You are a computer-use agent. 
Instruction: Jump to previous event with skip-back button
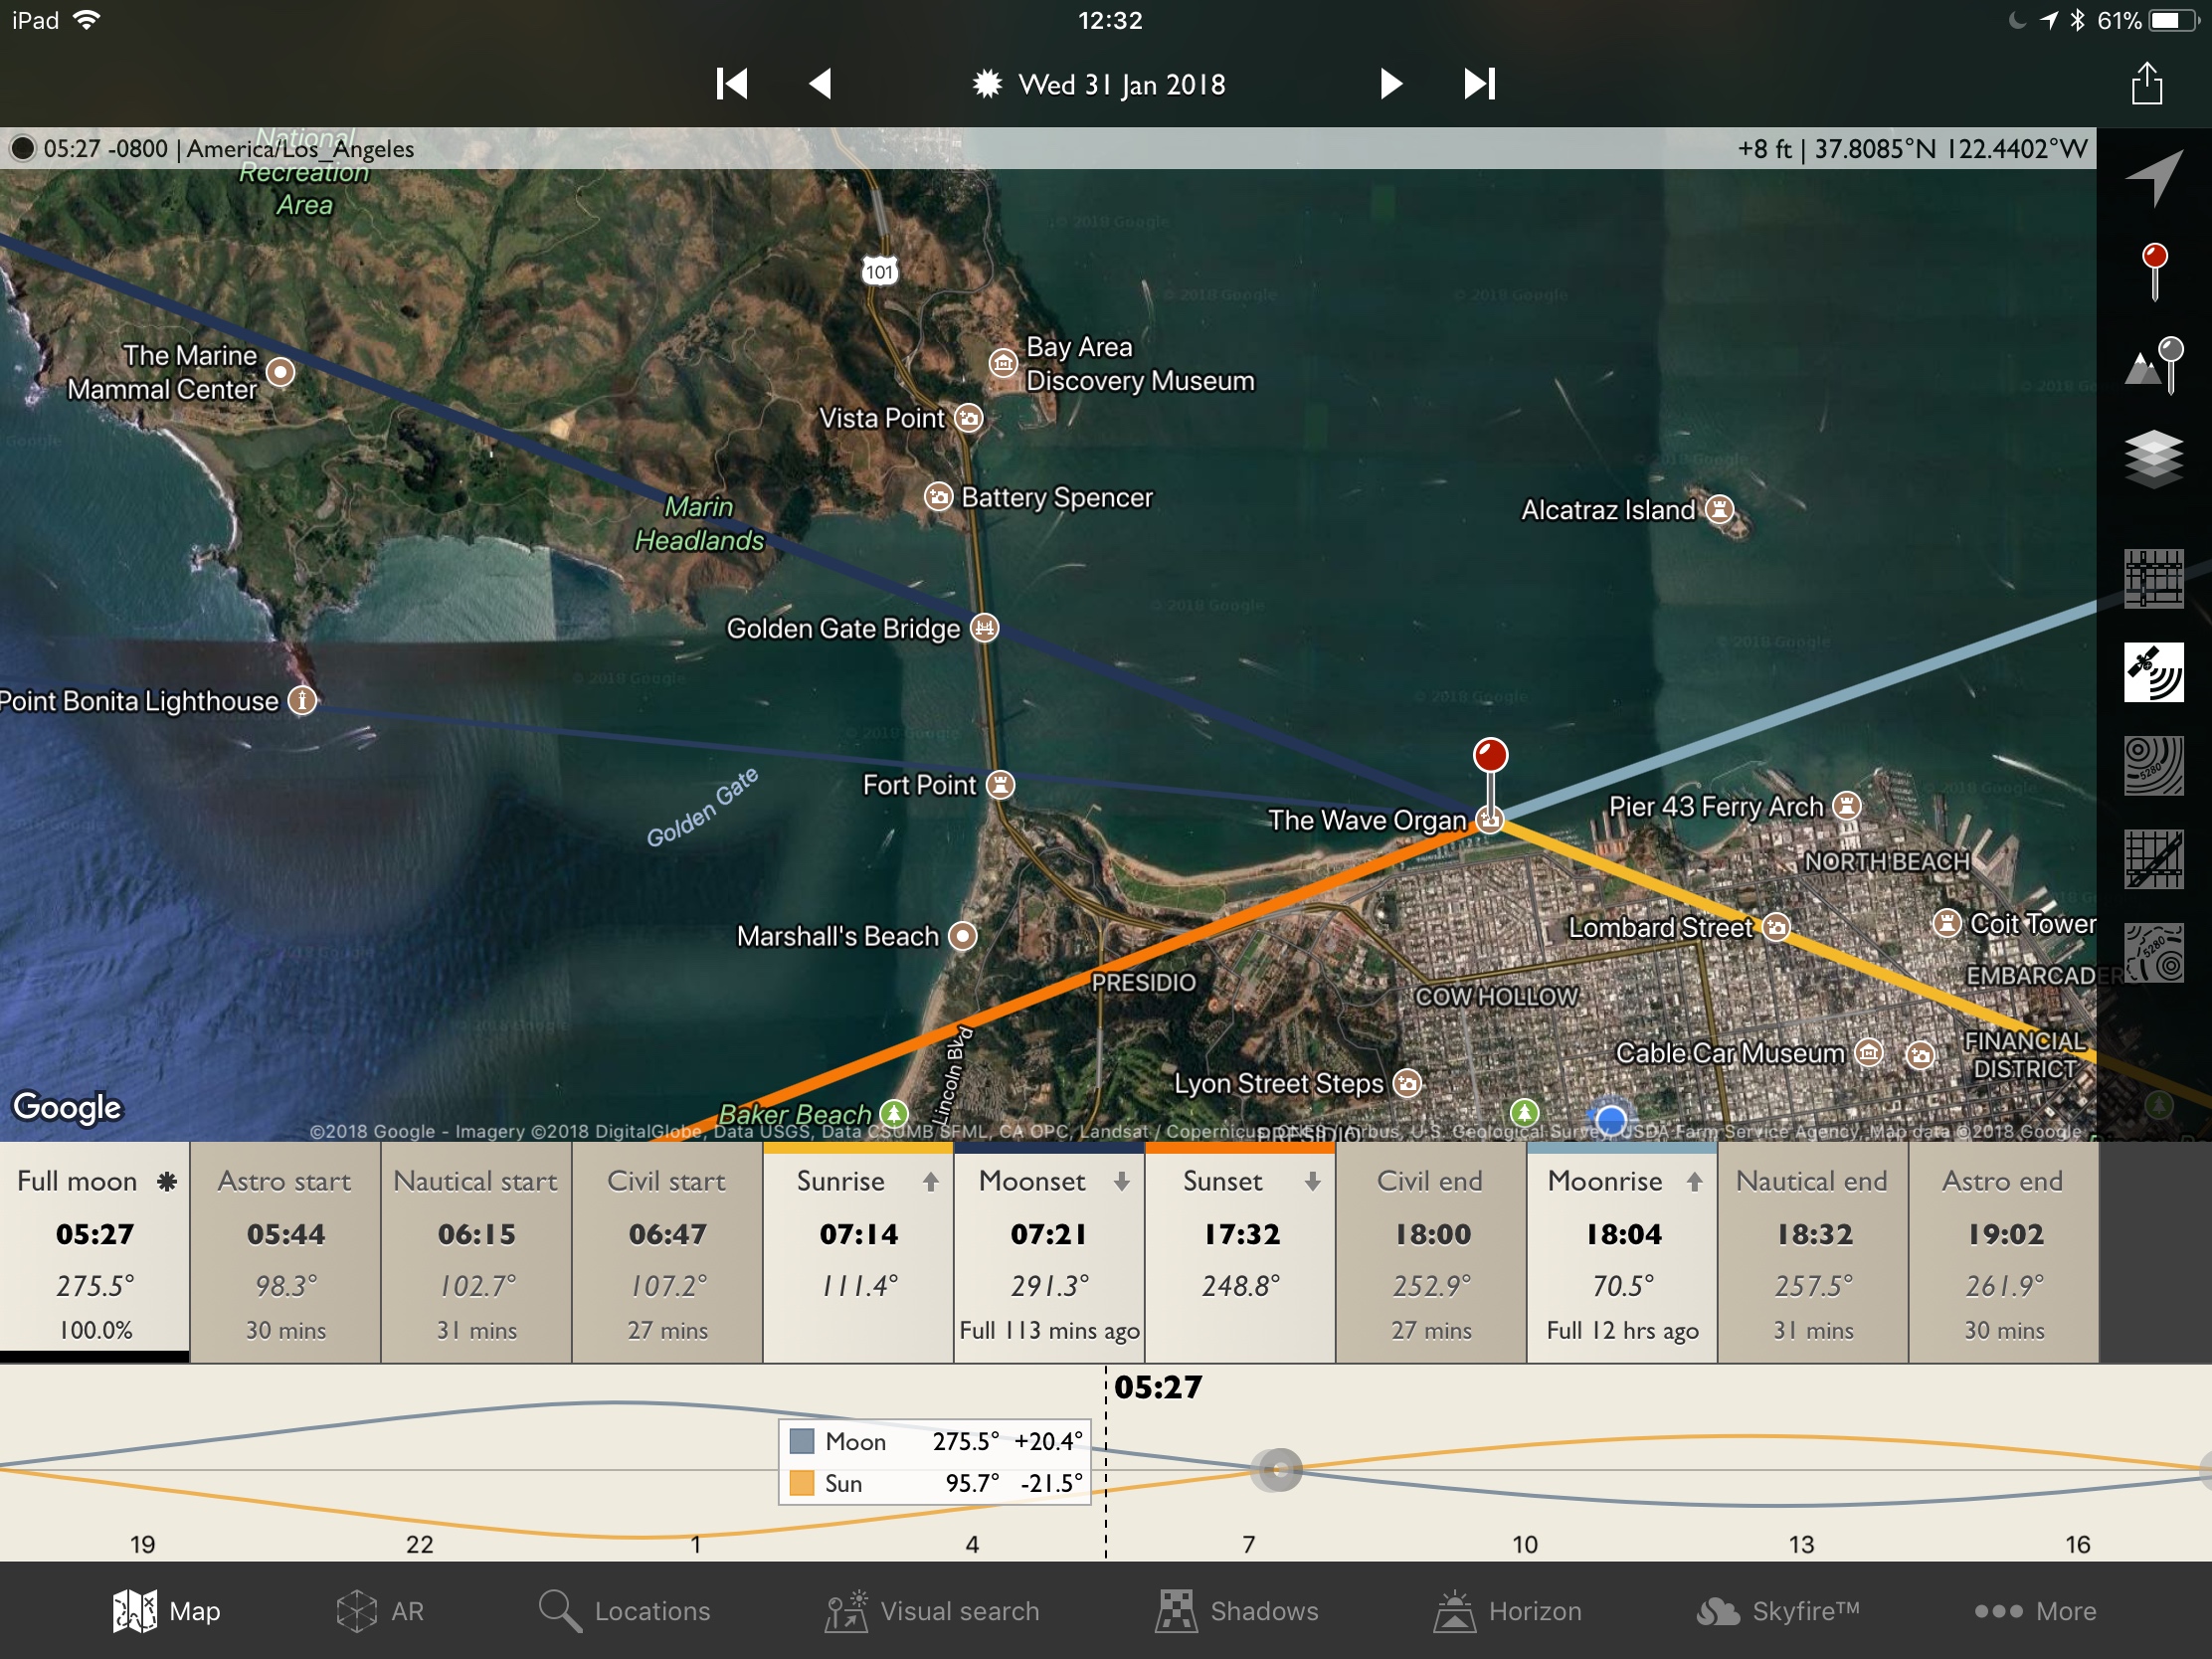click(x=732, y=84)
